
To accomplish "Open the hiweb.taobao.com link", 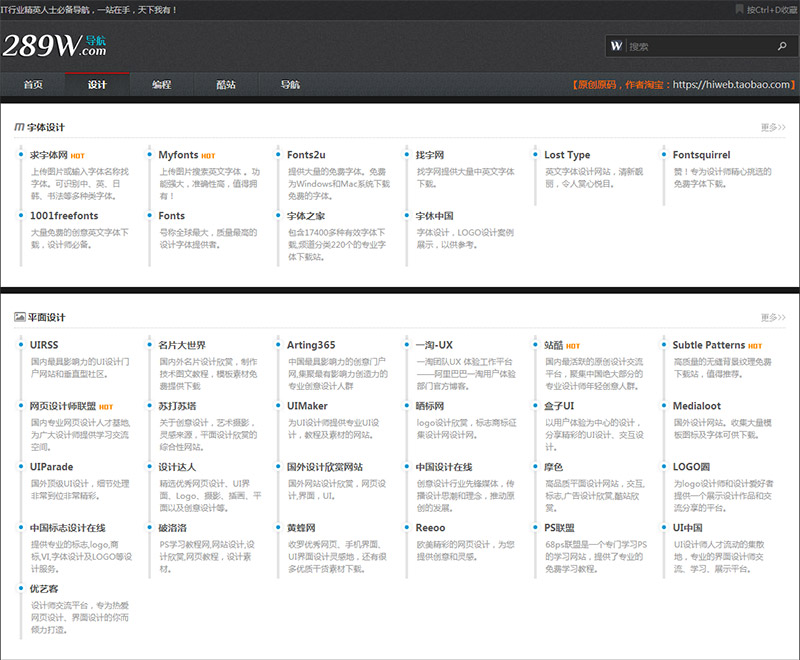I will [731, 85].
